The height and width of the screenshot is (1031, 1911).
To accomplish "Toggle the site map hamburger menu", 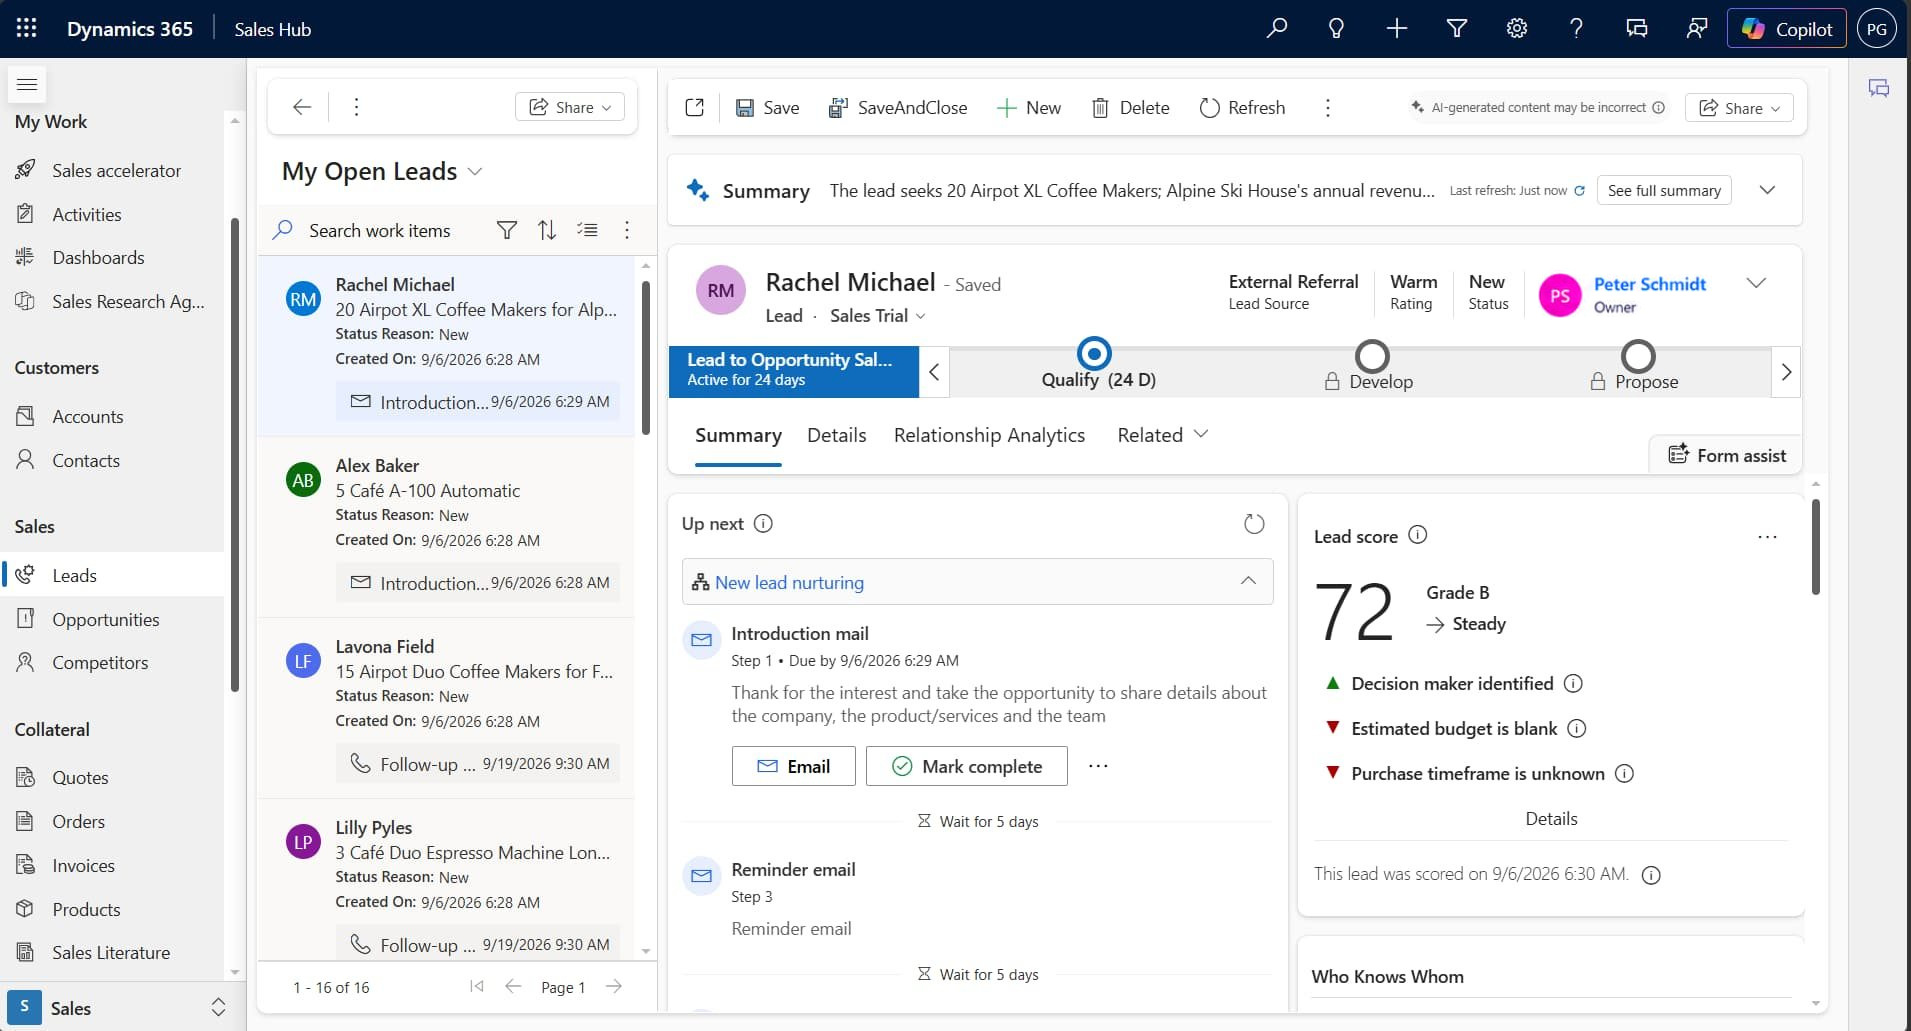I will (27, 84).
